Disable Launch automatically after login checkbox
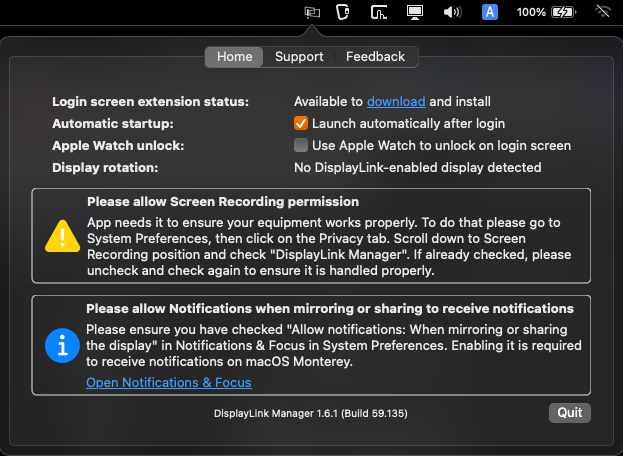Image resolution: width=623 pixels, height=456 pixels. 301,124
